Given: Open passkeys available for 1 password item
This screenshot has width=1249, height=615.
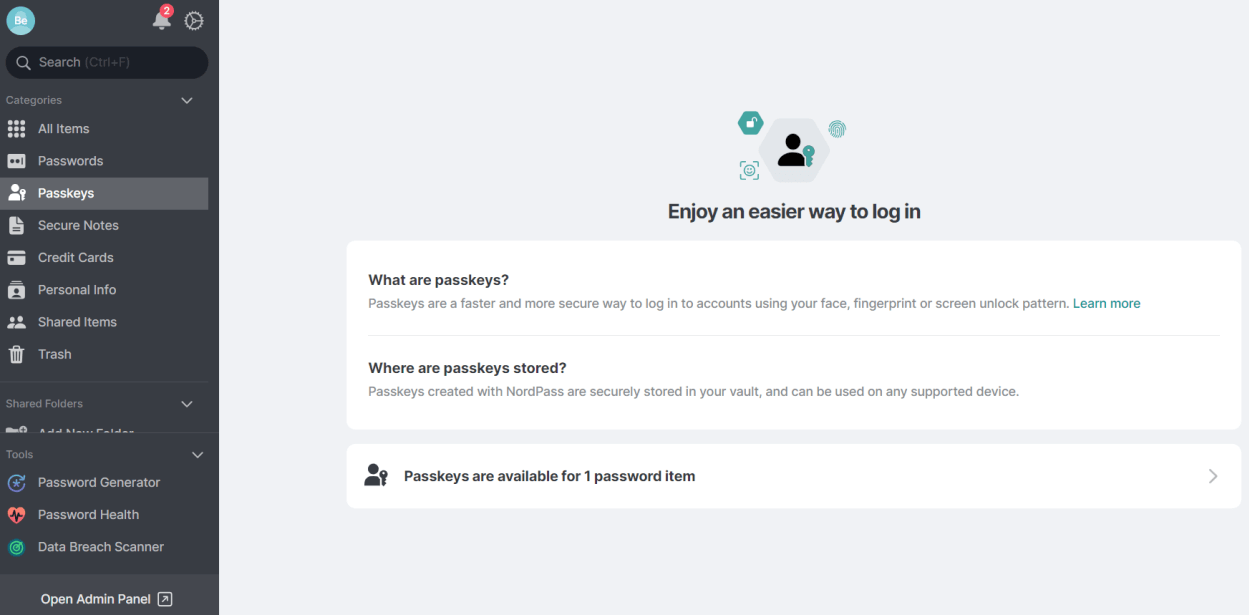Looking at the screenshot, I should [x=793, y=476].
